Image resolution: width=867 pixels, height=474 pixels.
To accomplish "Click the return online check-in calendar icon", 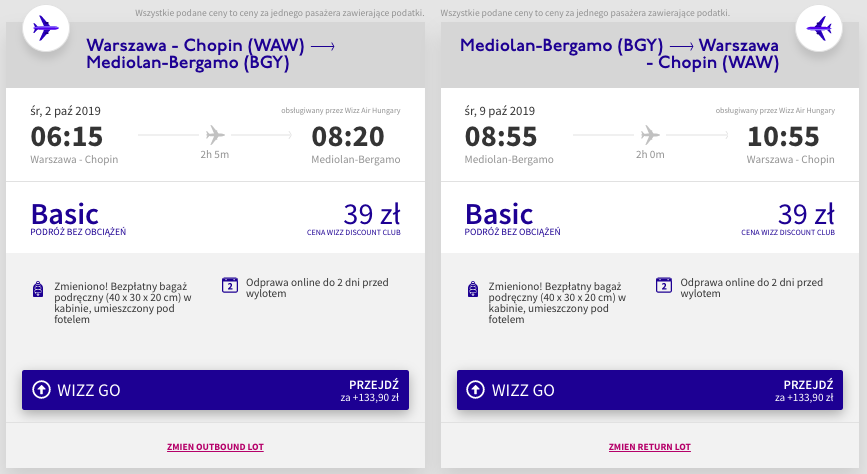I will click(x=663, y=285).
